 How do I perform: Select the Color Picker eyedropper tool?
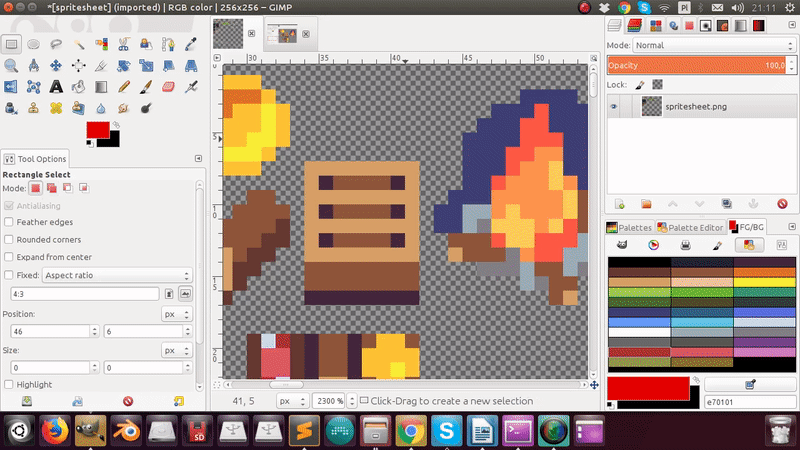[x=191, y=44]
